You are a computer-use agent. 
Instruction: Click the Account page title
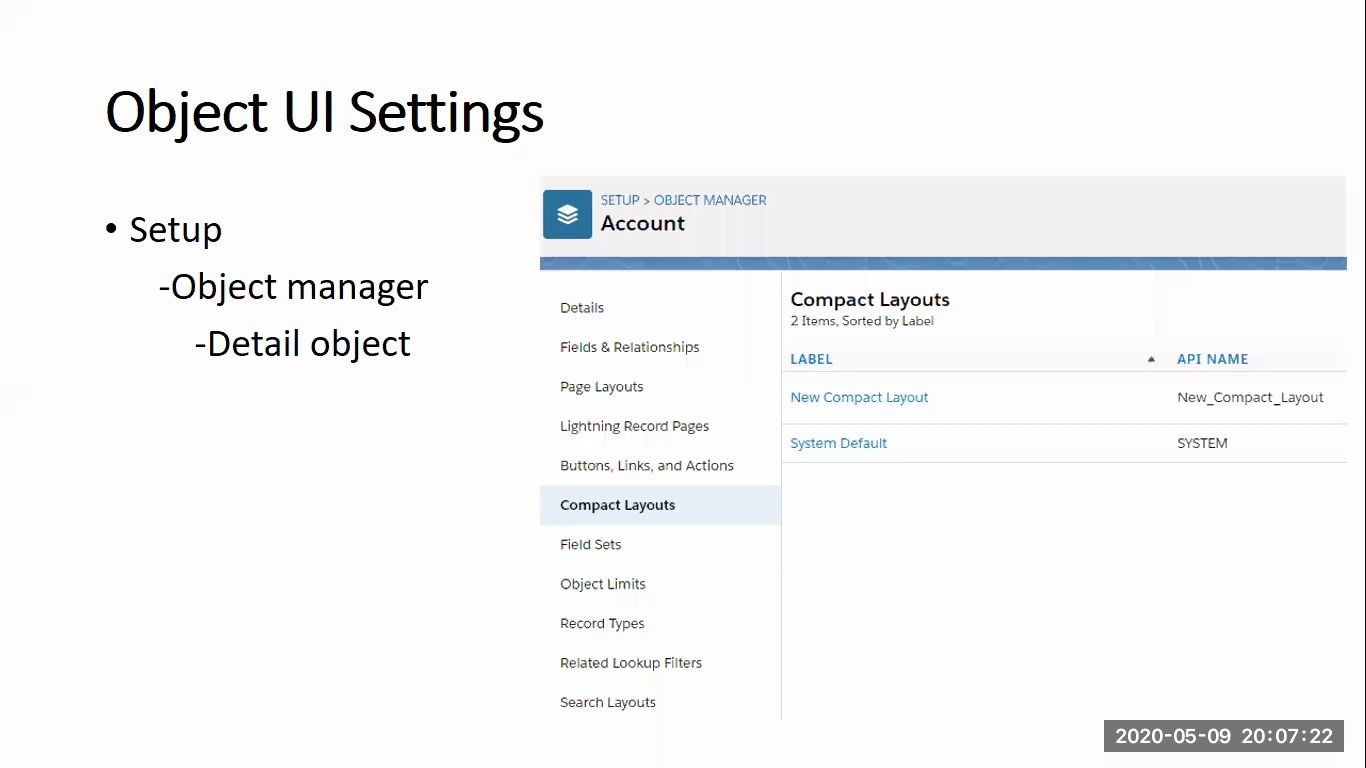(x=642, y=224)
